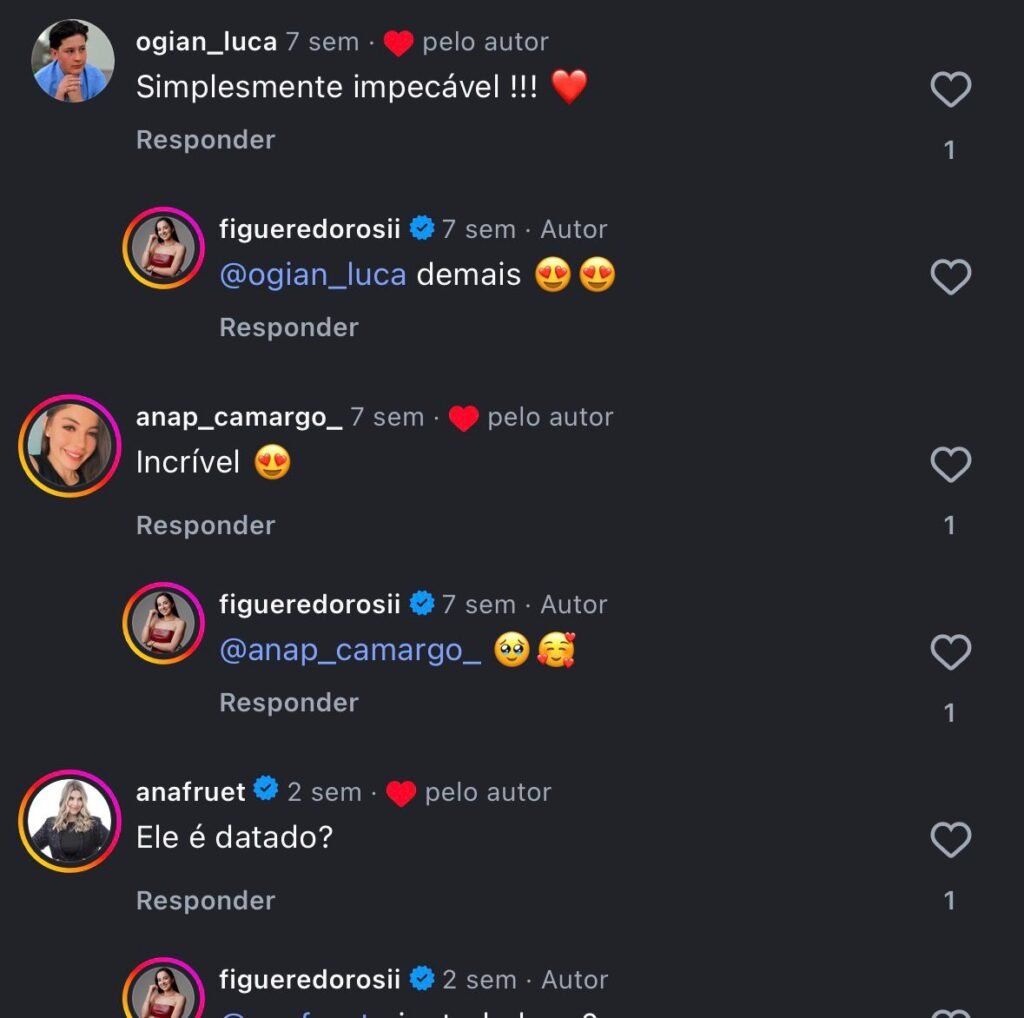Open the ogian_luca username link
This screenshot has width=1024, height=1018.
[206, 42]
